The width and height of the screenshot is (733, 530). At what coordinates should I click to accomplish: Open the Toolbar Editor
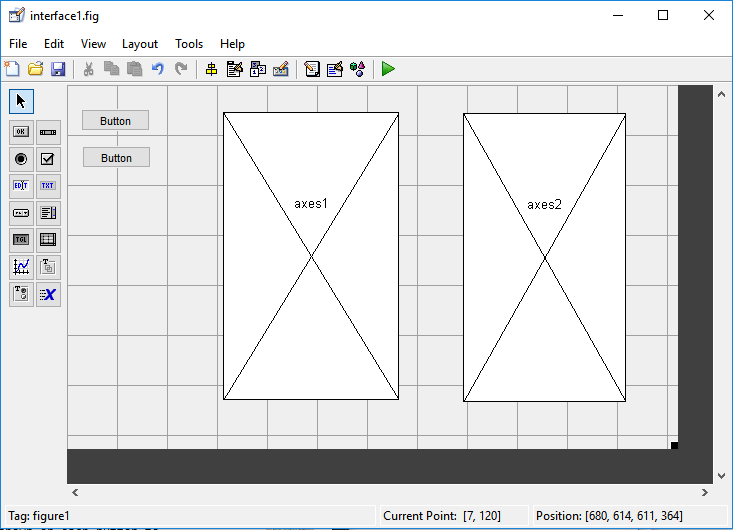(280, 69)
